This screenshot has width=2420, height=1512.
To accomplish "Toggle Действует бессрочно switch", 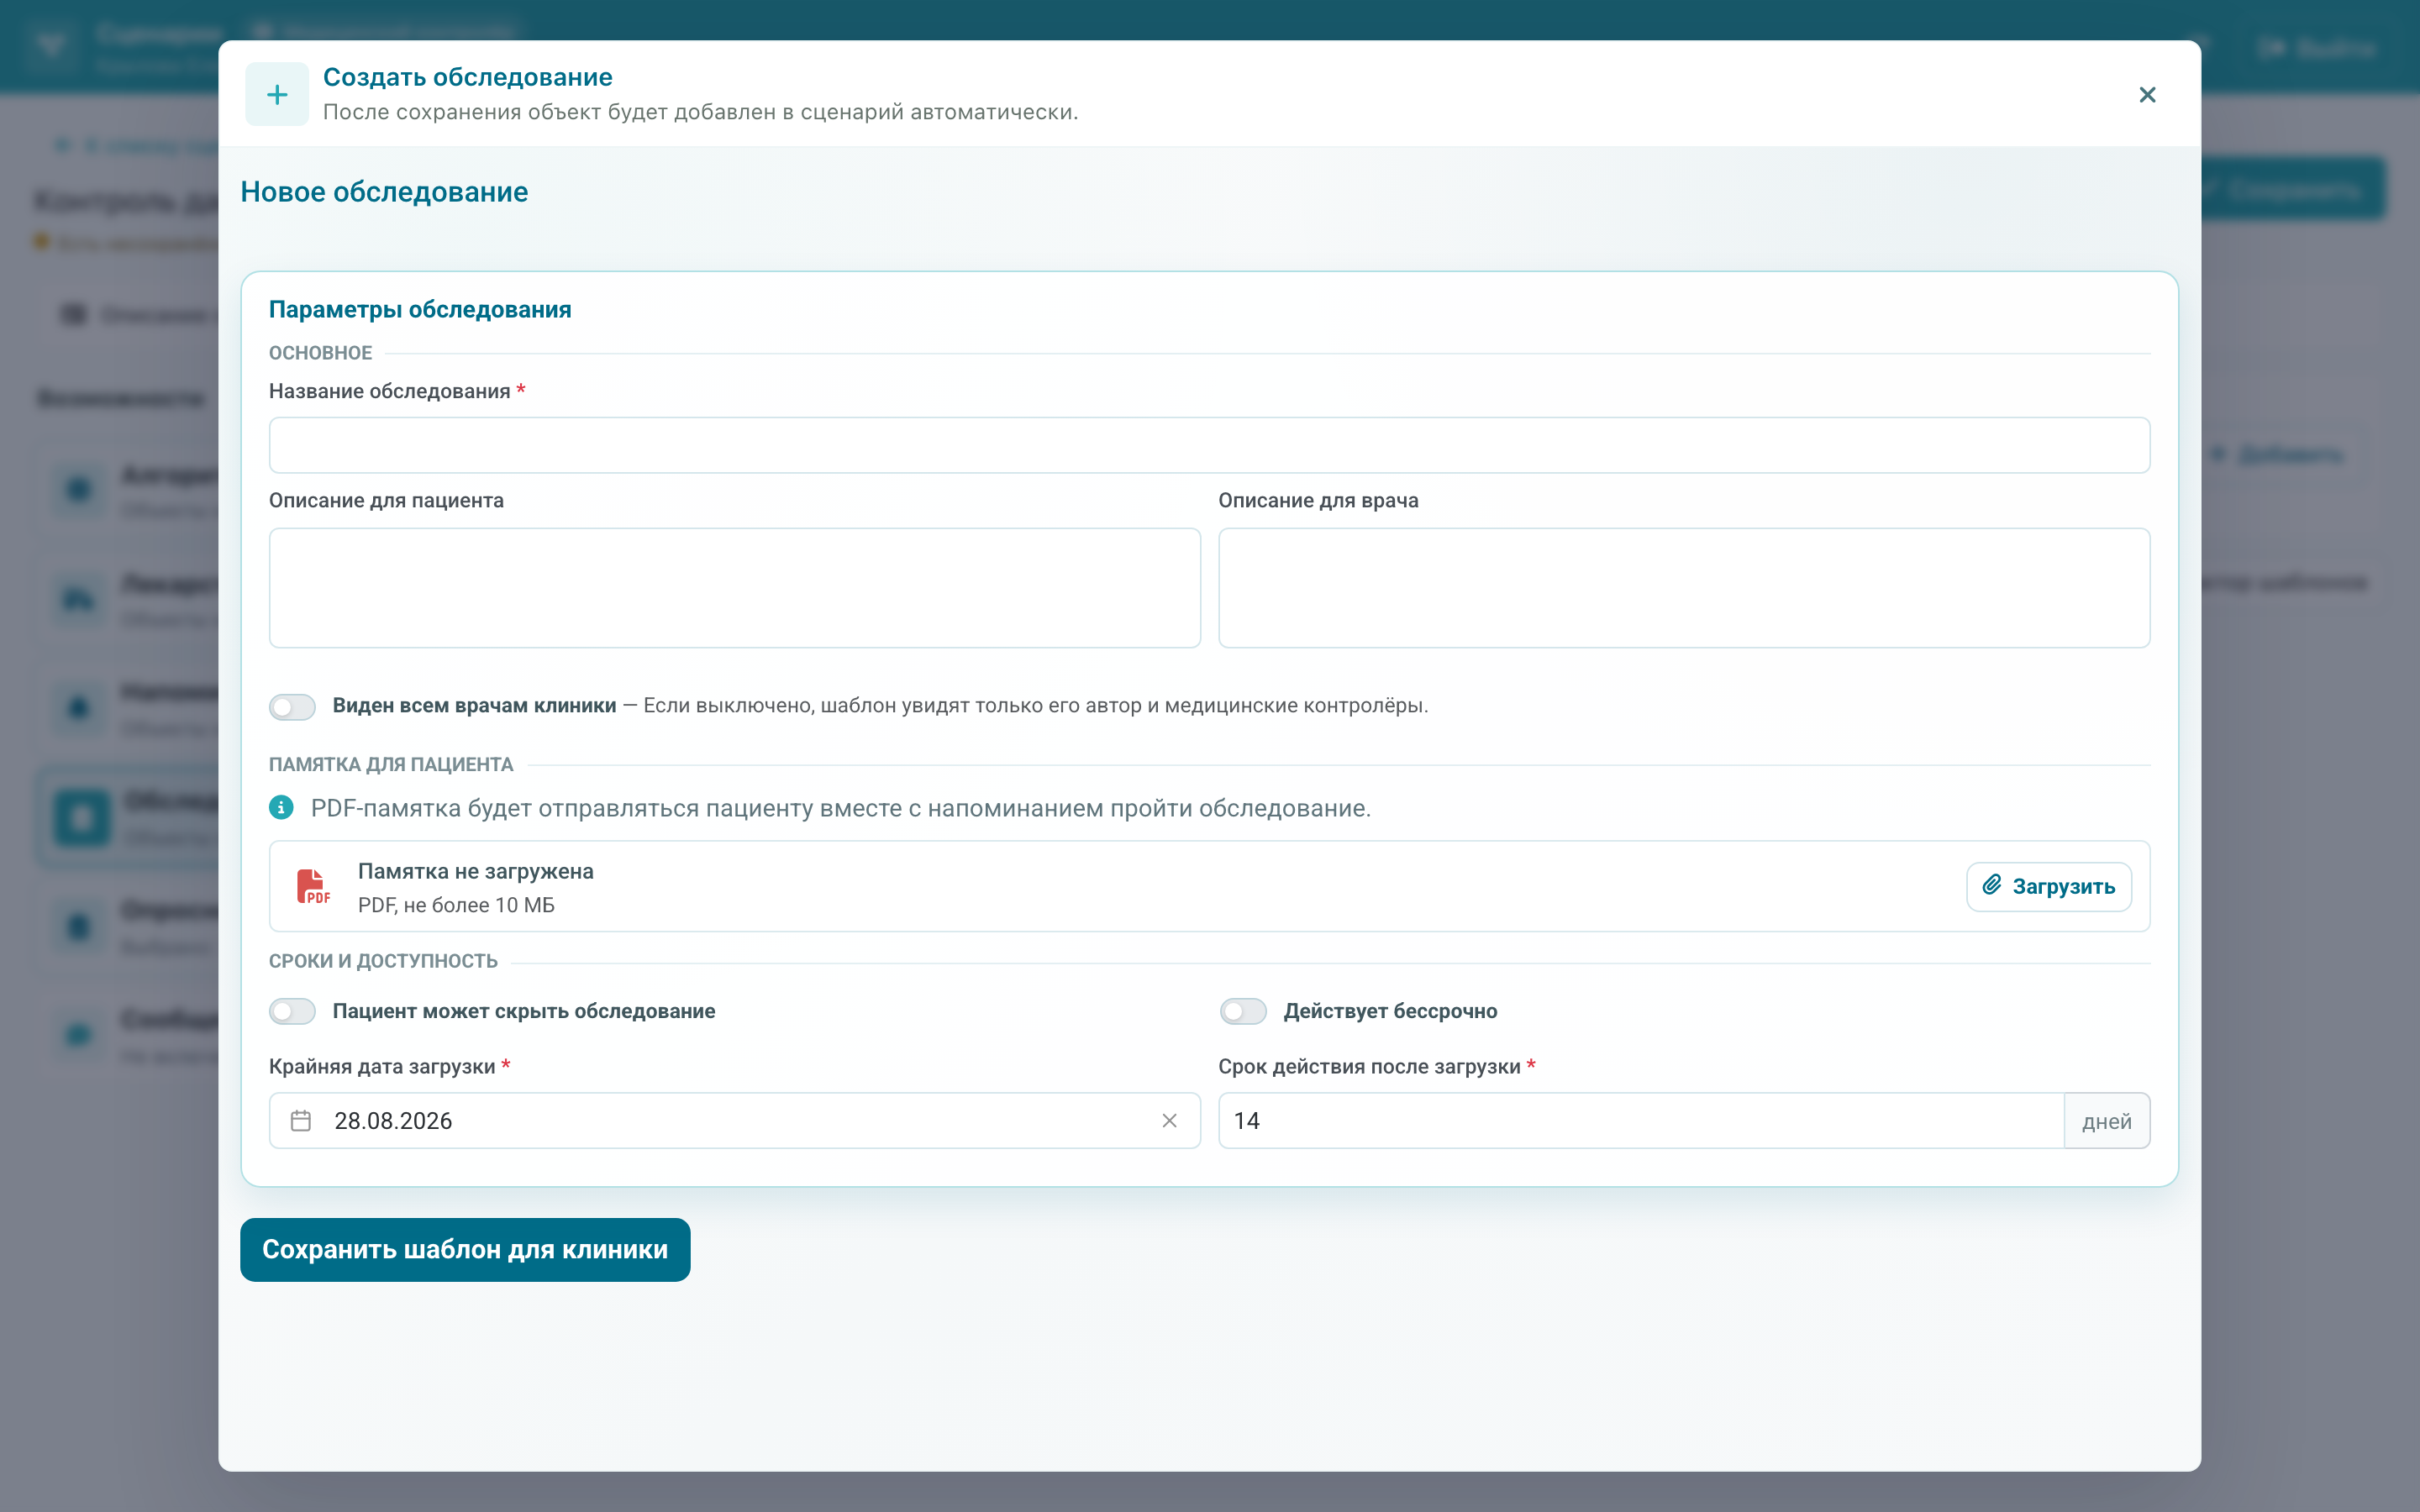I will (x=1243, y=1012).
